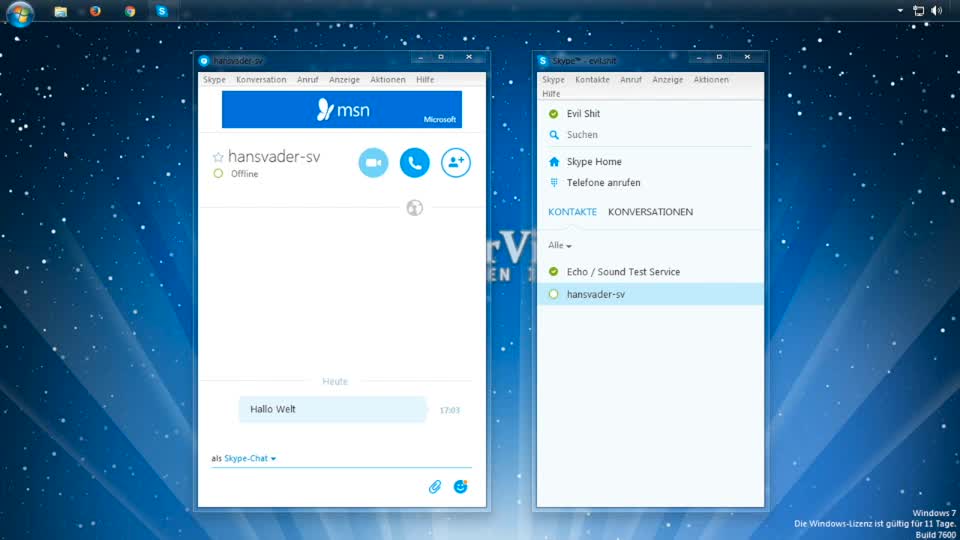Click the search magnifier icon
960x540 pixels.
[x=554, y=135]
